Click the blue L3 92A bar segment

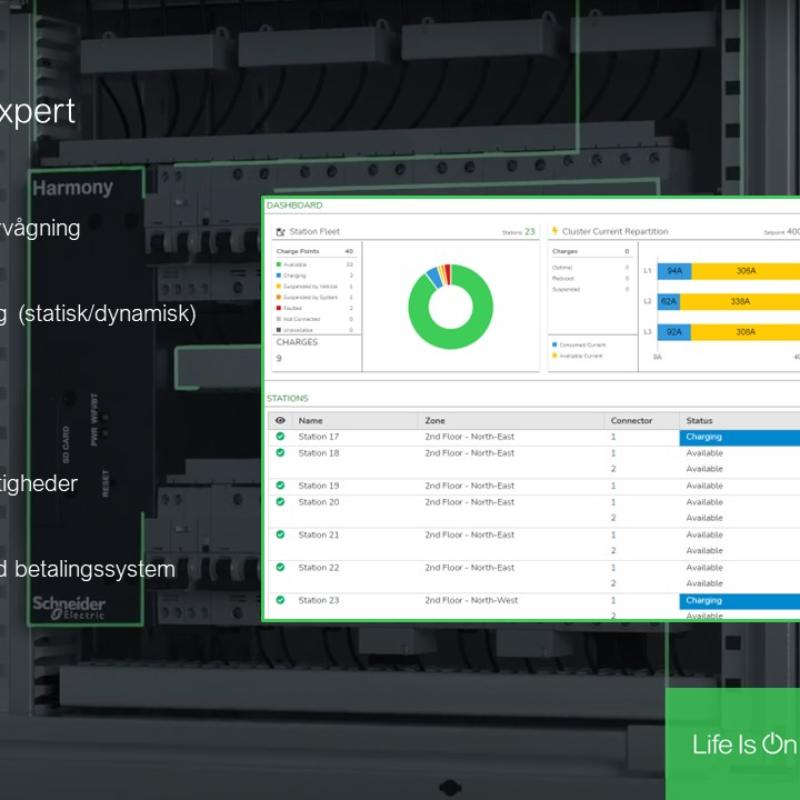(674, 332)
